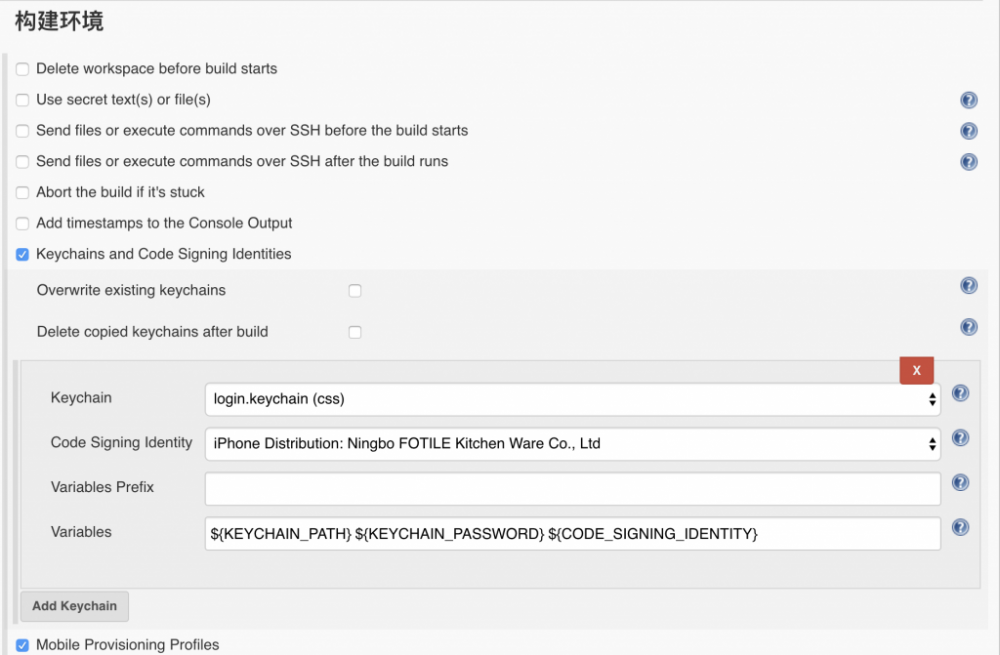Open help for SSH before build starts

968,131
